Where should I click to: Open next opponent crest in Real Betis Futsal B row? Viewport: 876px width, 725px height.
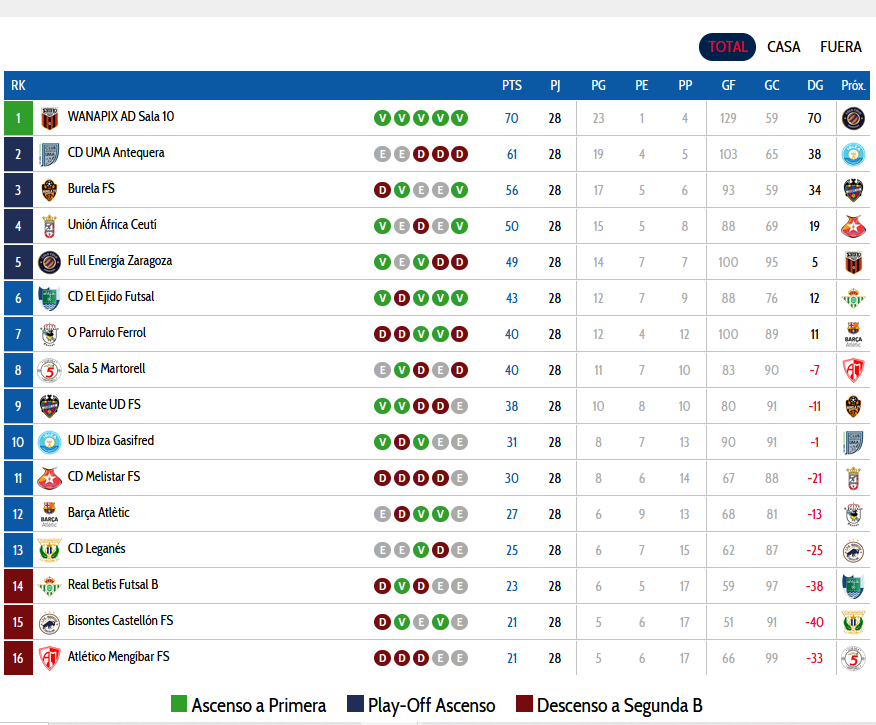(853, 586)
